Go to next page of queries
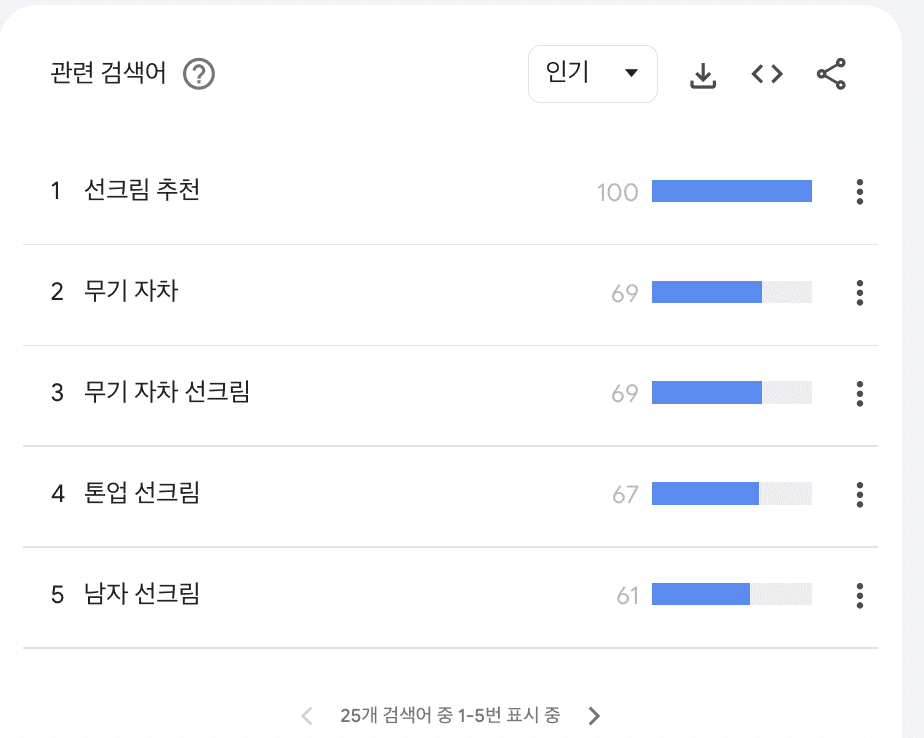This screenshot has width=924, height=738. point(594,716)
